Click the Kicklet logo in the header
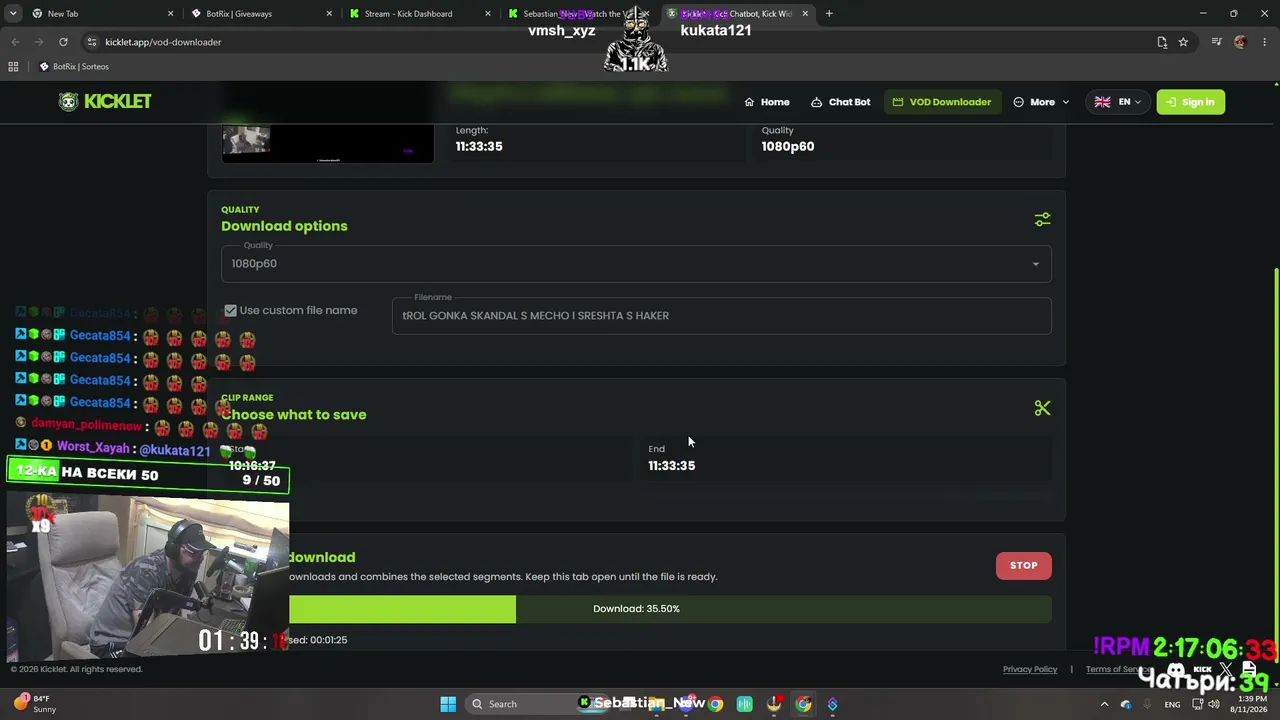1280x720 pixels. (x=105, y=102)
